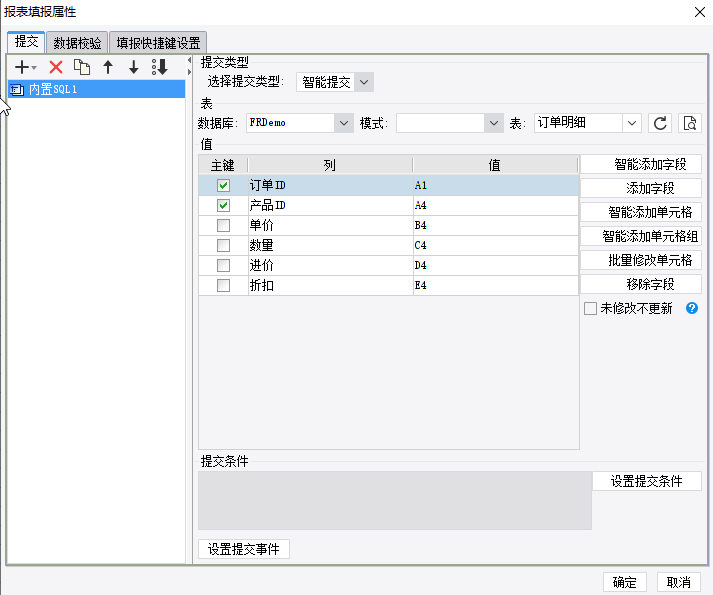This screenshot has height=595, width=713.
Task: Select the 数量 column cell
Action: 330,245
